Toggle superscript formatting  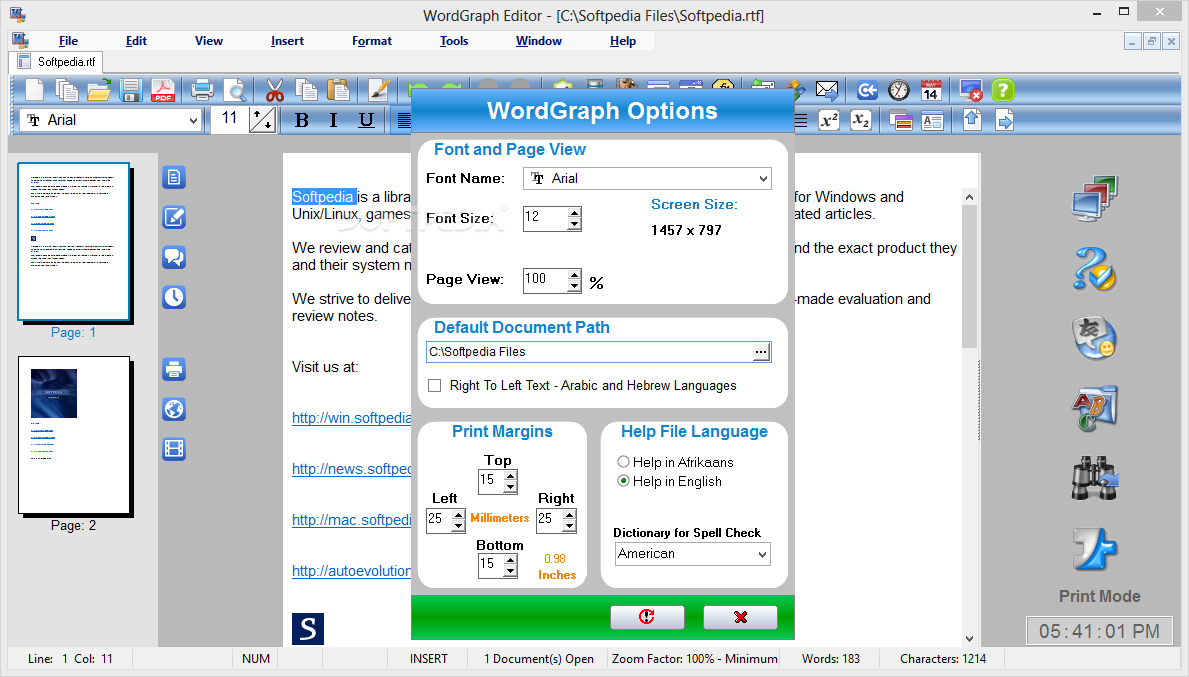click(x=829, y=120)
